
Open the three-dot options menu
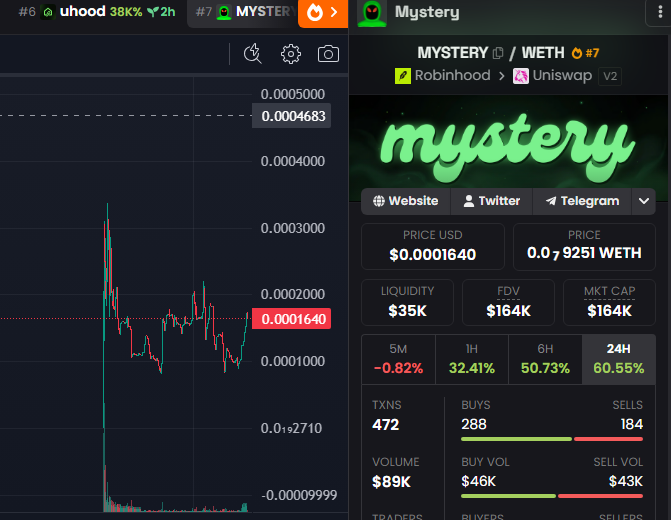(x=660, y=12)
